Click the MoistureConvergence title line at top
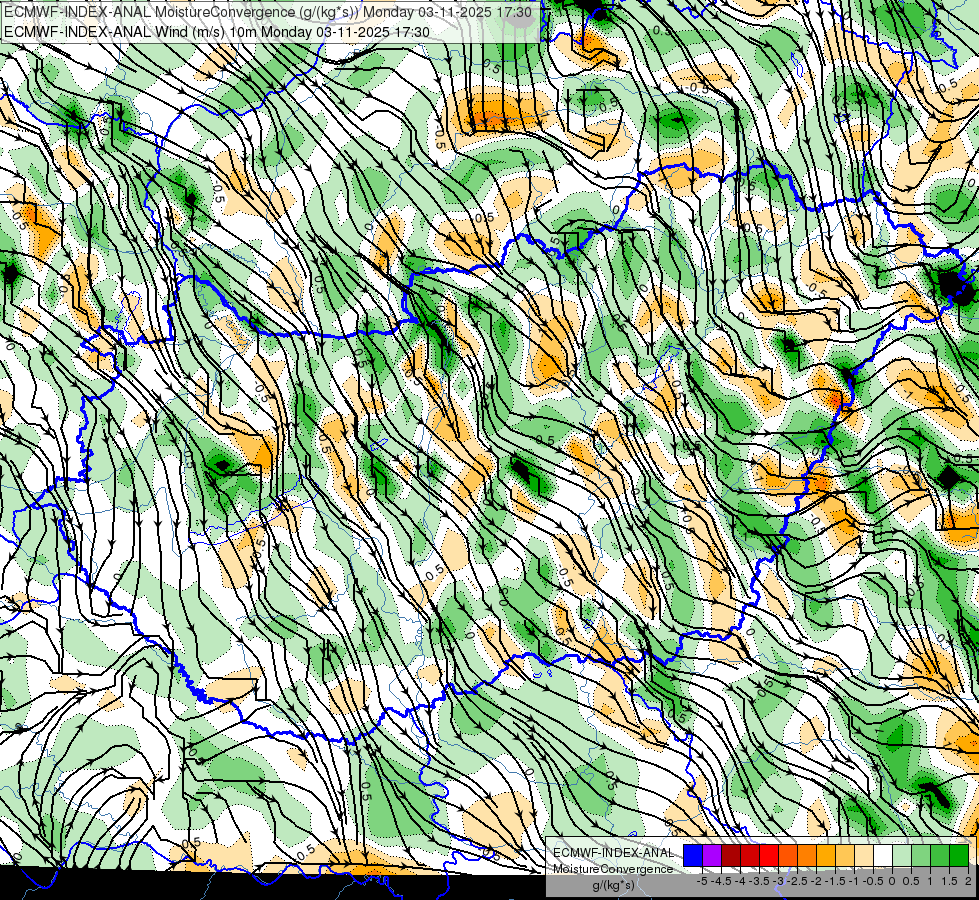The image size is (979, 900). pyautogui.click(x=268, y=12)
